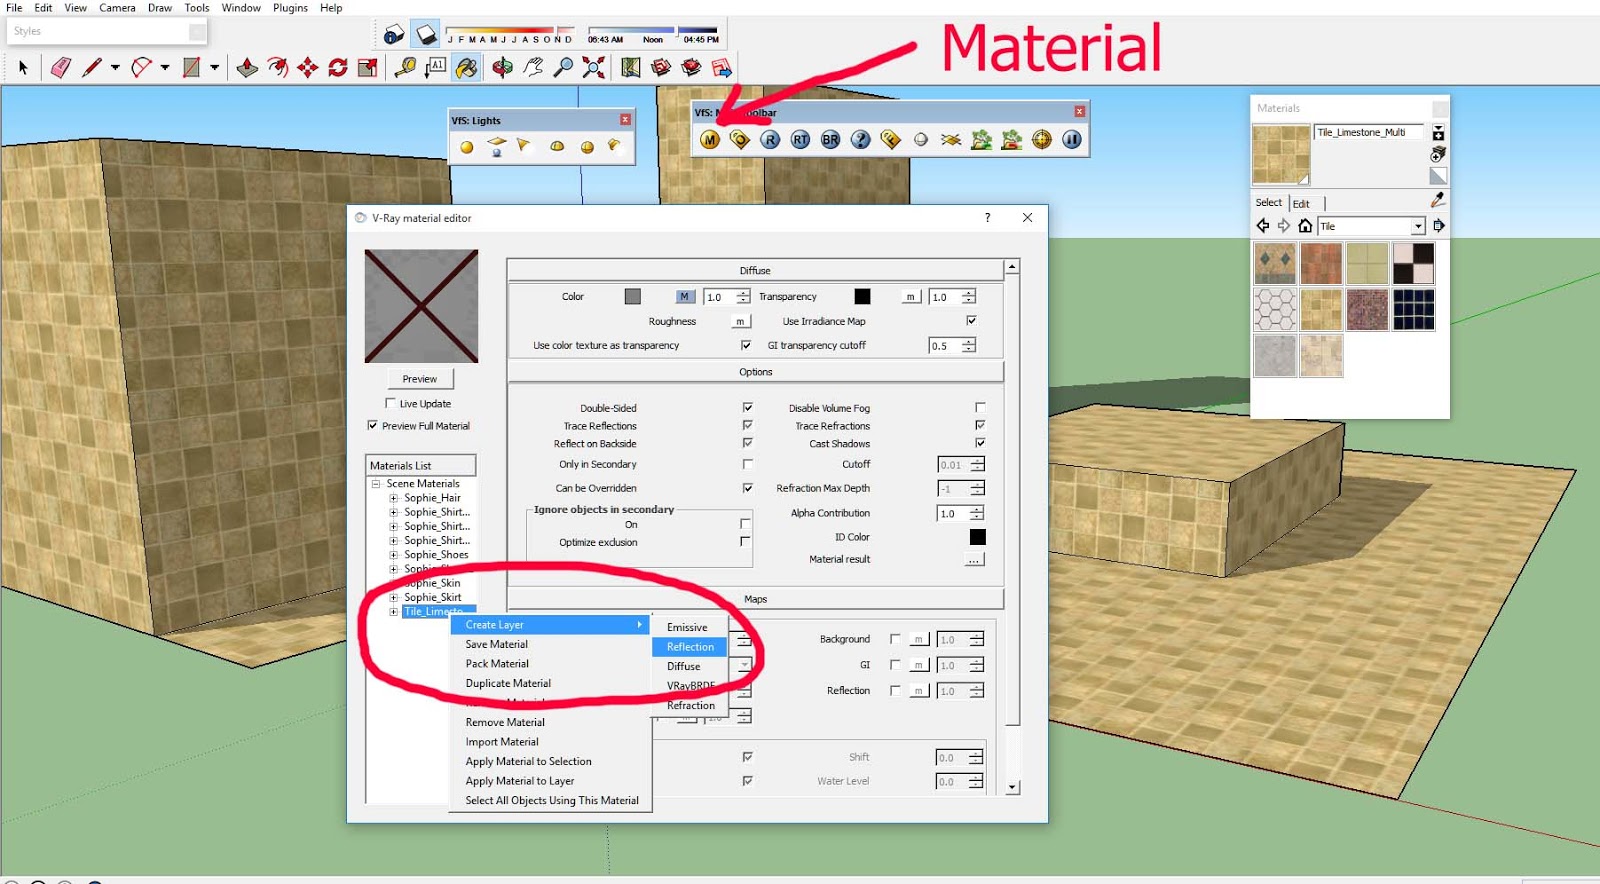Expand Sophie_Skirt material node

pos(394,597)
